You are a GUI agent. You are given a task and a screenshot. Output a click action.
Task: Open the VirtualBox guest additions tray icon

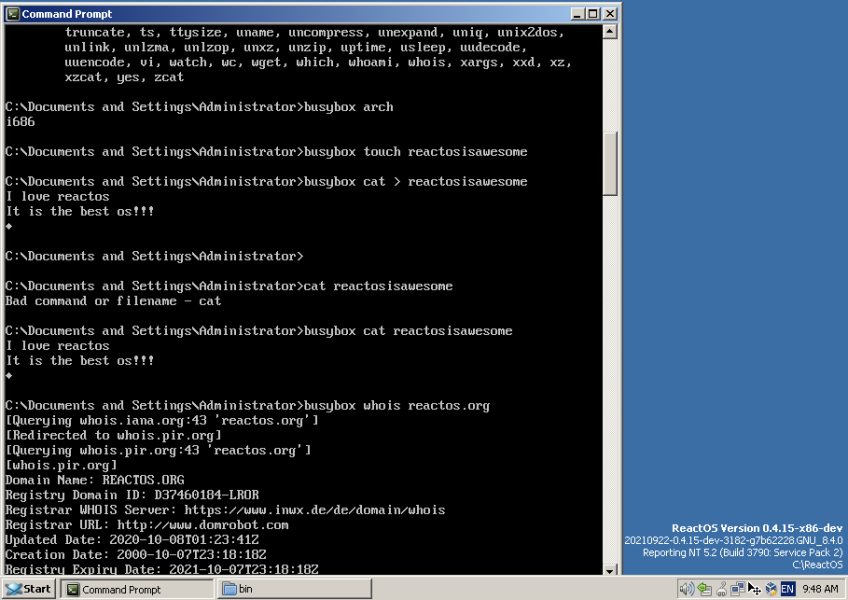tap(771, 589)
